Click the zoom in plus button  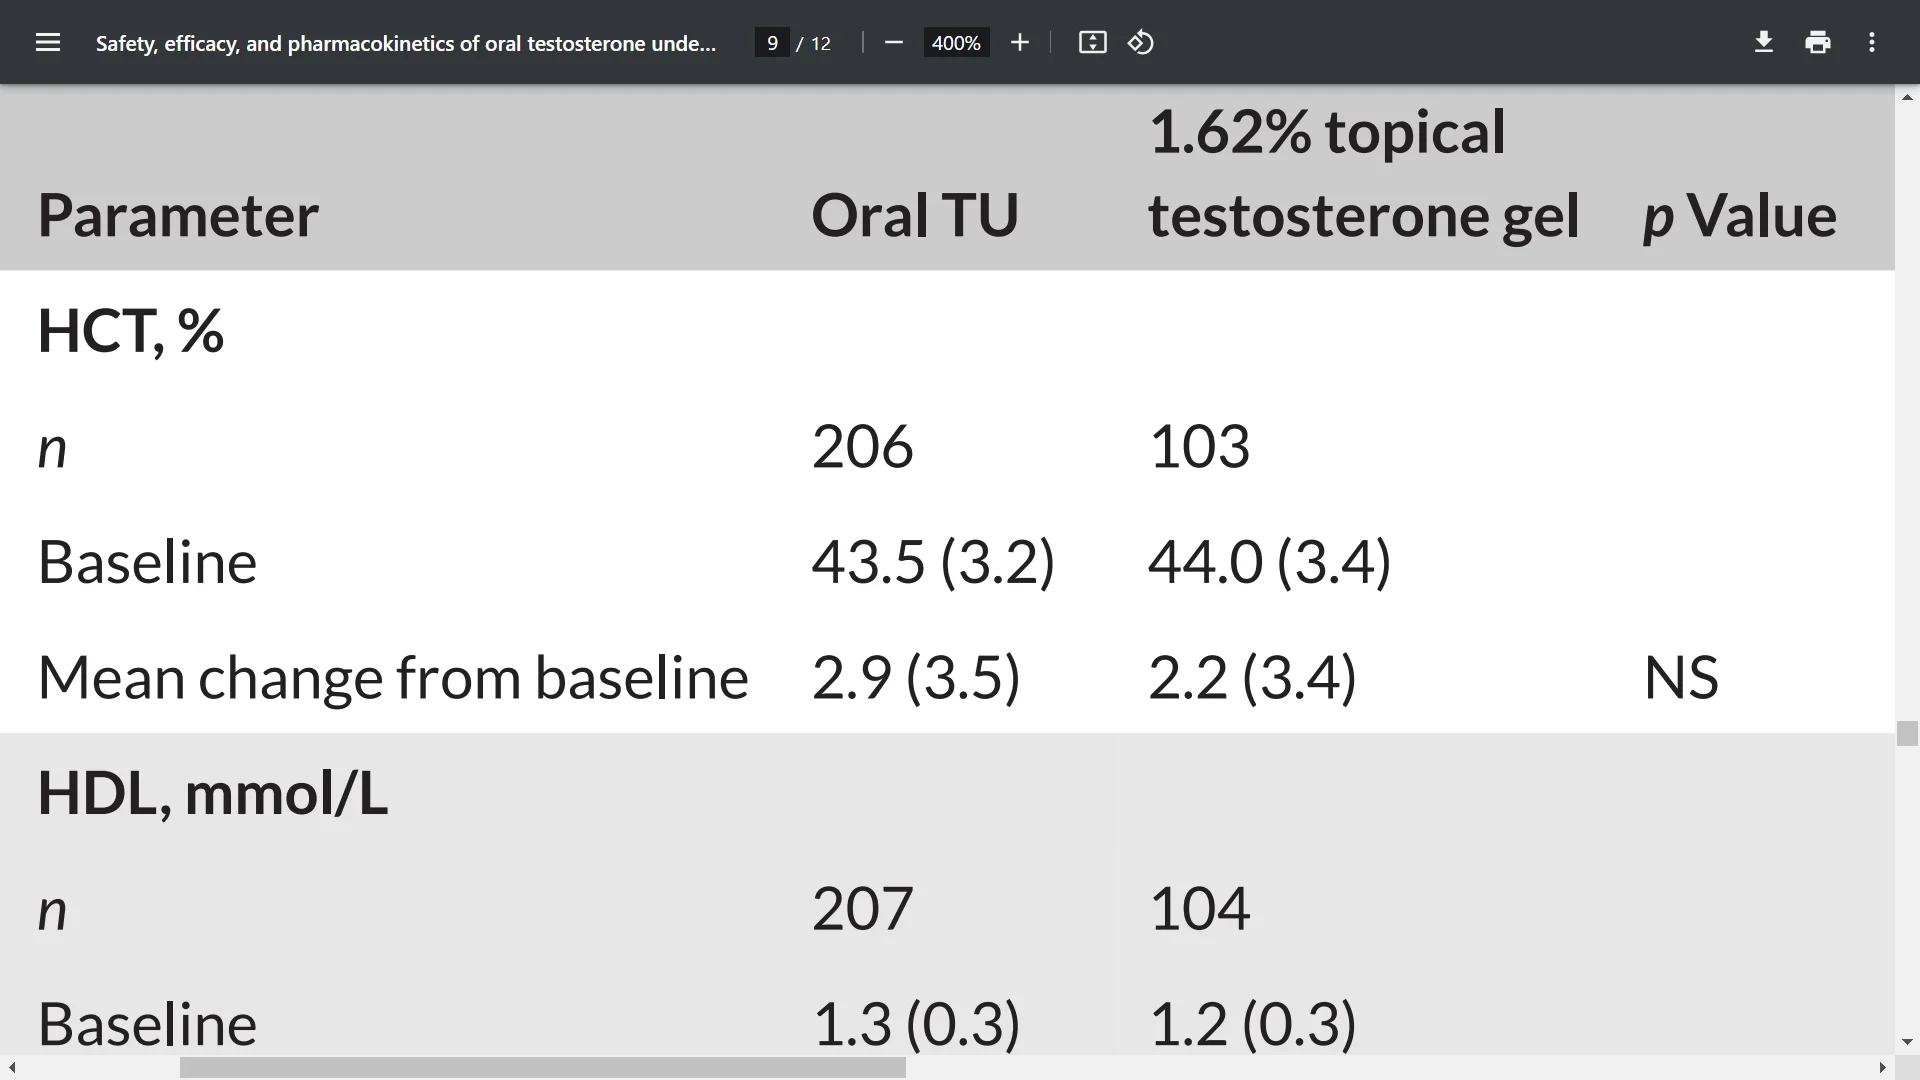coord(1019,43)
